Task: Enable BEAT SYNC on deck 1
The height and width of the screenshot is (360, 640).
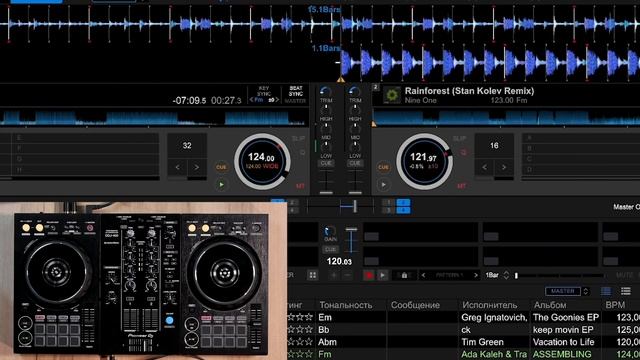Action: click(296, 91)
